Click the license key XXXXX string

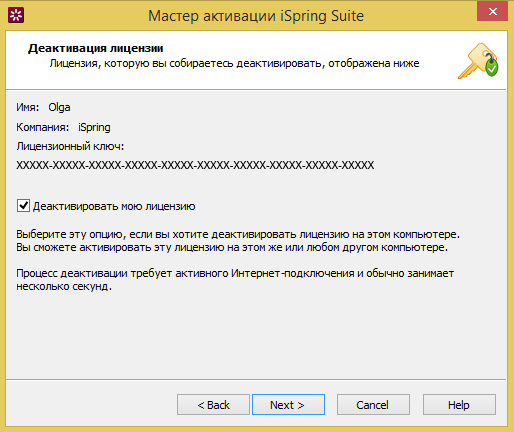pyautogui.click(x=195, y=165)
